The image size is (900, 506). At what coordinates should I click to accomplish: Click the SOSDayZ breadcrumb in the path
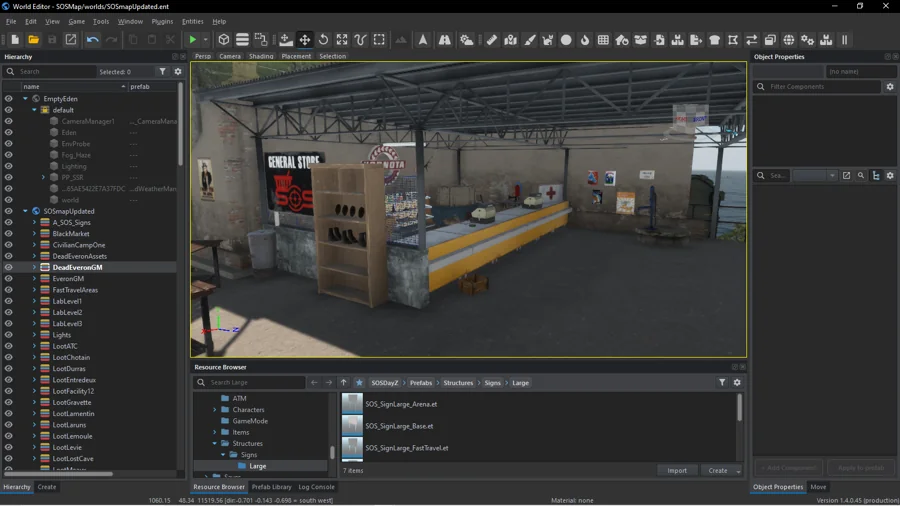coord(384,383)
